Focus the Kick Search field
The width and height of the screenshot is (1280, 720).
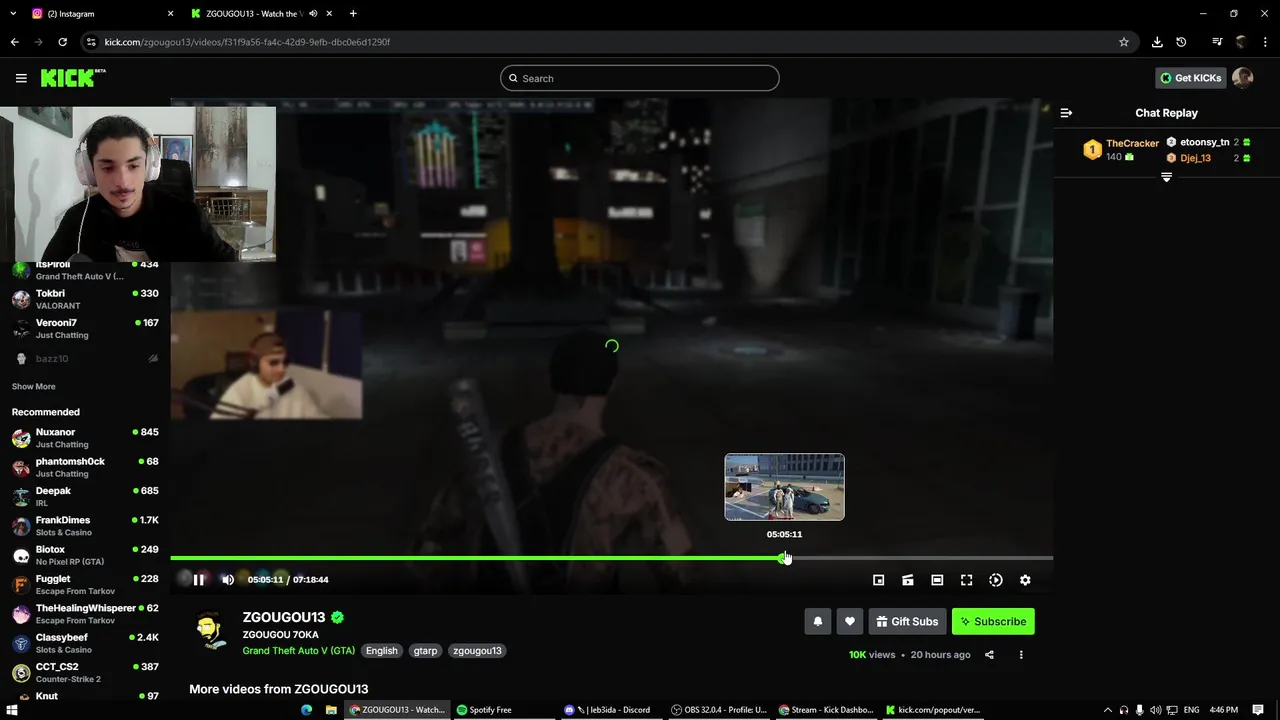640,78
